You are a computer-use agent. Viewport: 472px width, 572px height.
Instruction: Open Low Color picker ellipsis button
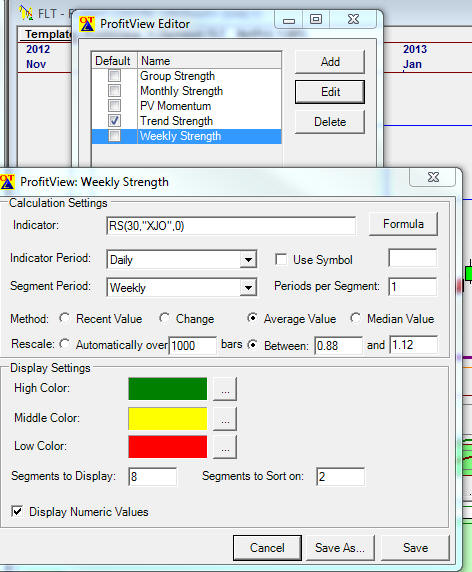225,447
